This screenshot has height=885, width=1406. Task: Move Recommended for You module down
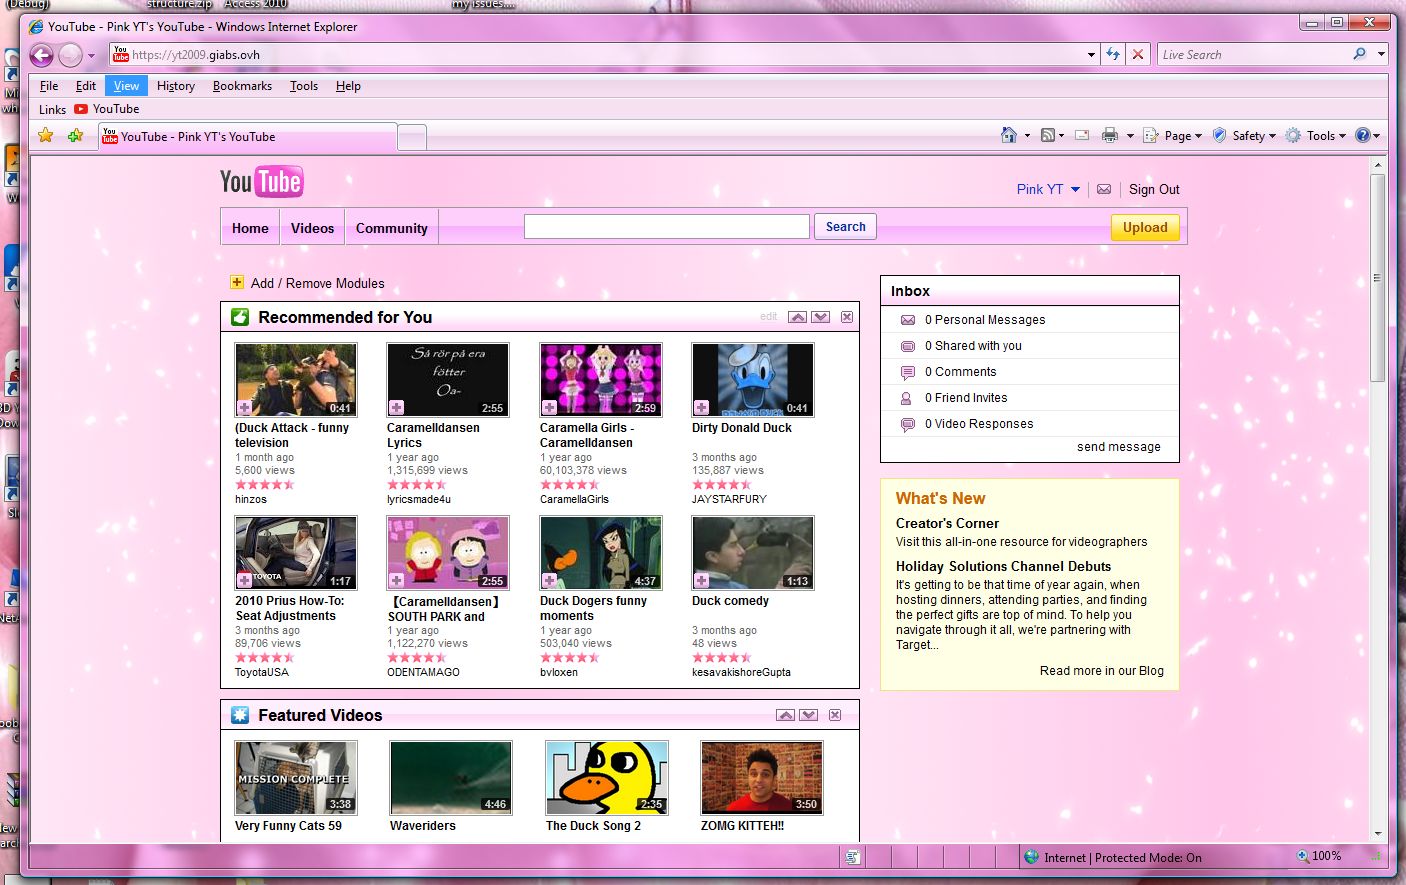(821, 317)
